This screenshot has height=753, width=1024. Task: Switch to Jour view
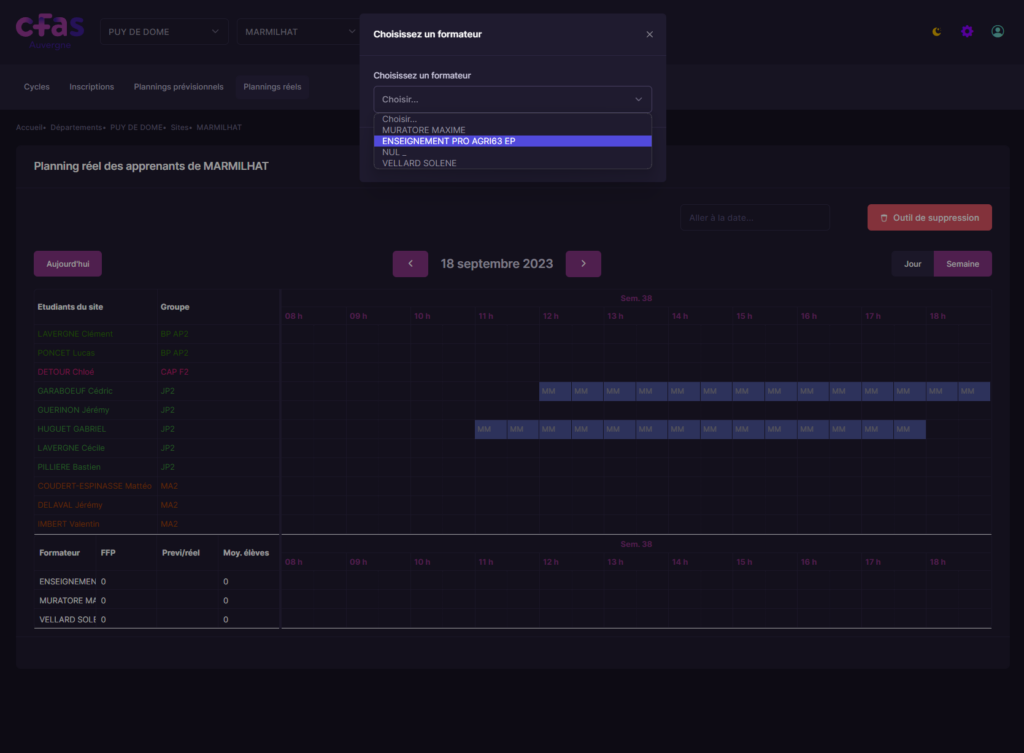point(912,264)
